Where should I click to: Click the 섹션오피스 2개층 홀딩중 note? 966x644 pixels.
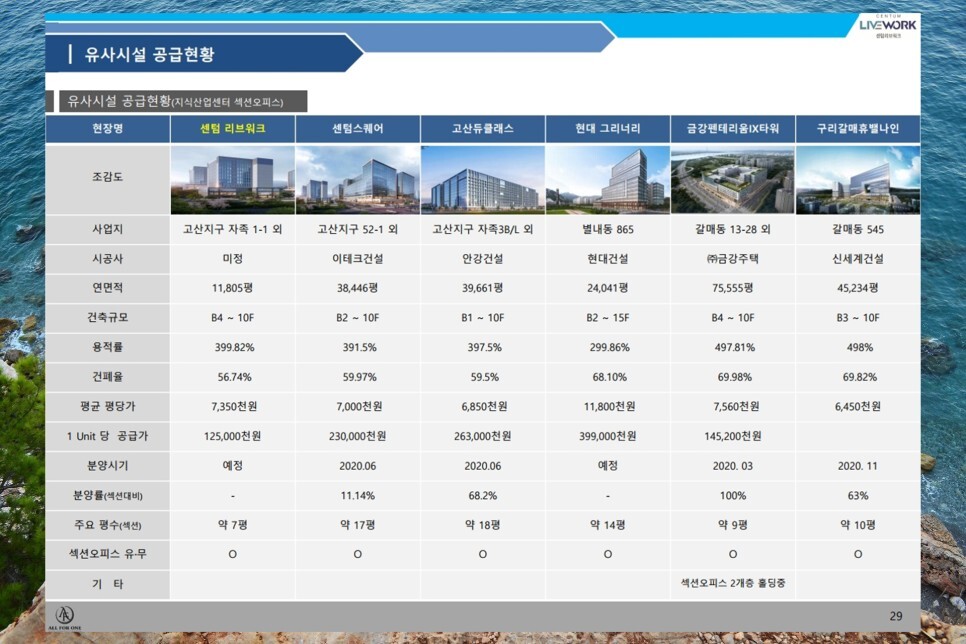[733, 583]
